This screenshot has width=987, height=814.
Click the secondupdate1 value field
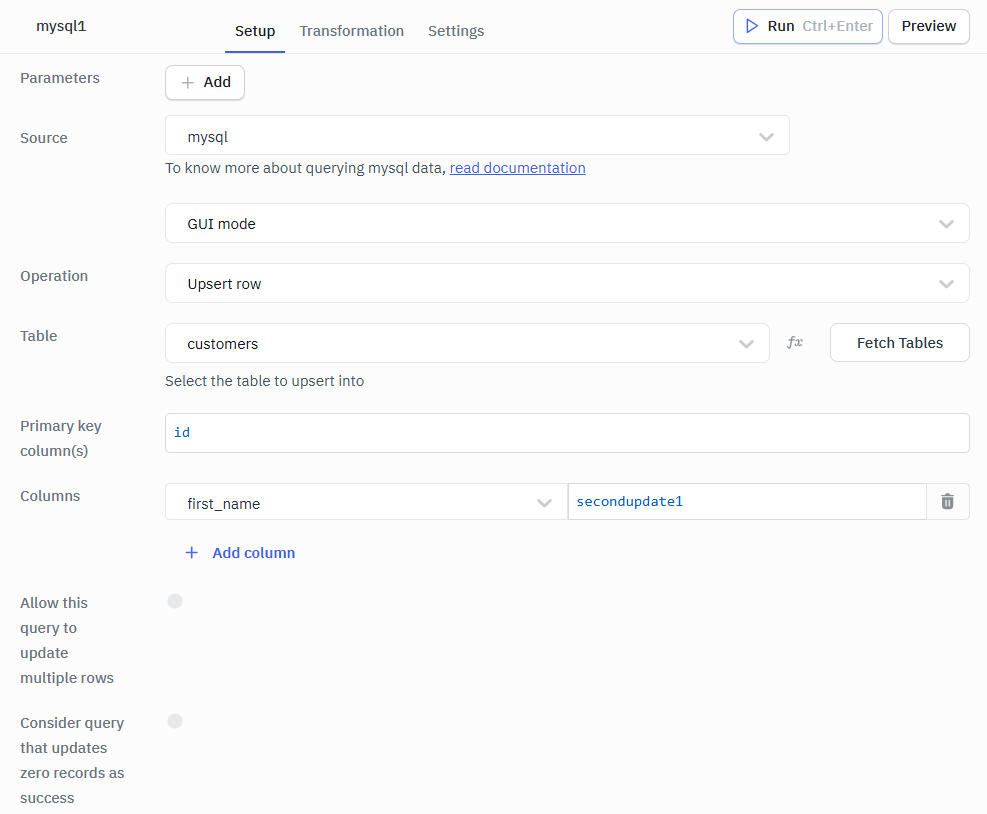coord(745,501)
